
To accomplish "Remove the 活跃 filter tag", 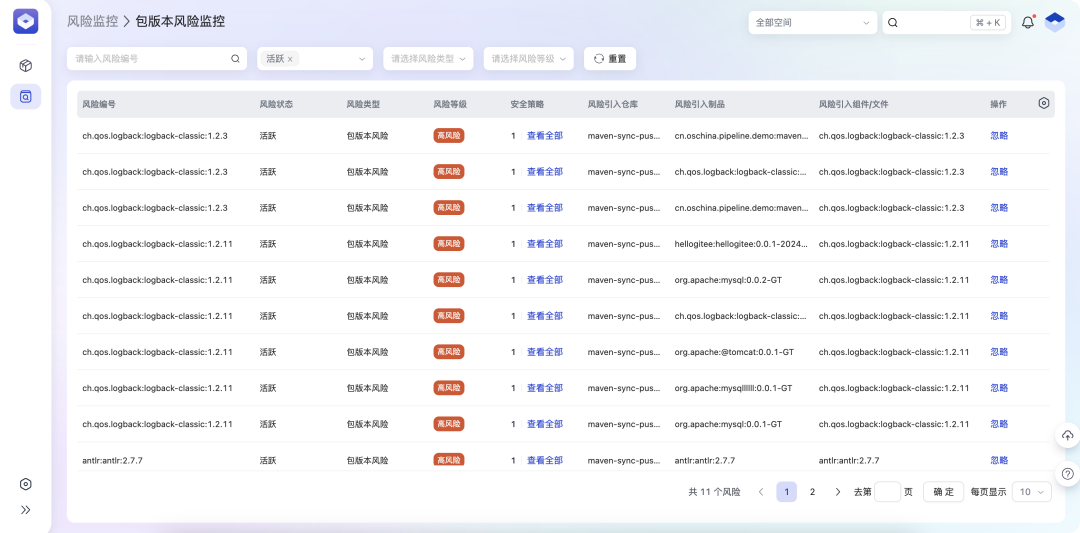I will point(290,59).
